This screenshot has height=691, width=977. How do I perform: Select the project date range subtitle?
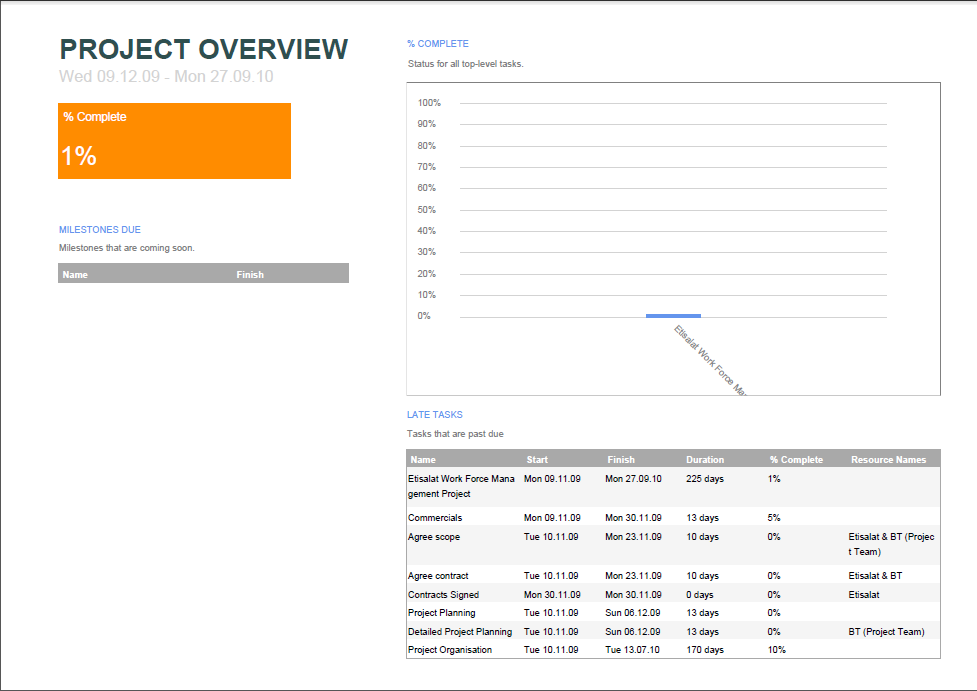[166, 77]
